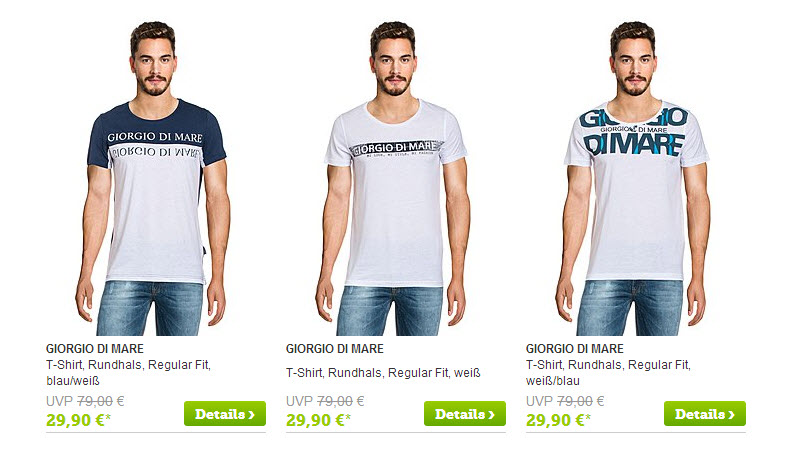Click the struck-through UVP 79,00 € of third product
The image size is (800, 453).
(x=565, y=401)
